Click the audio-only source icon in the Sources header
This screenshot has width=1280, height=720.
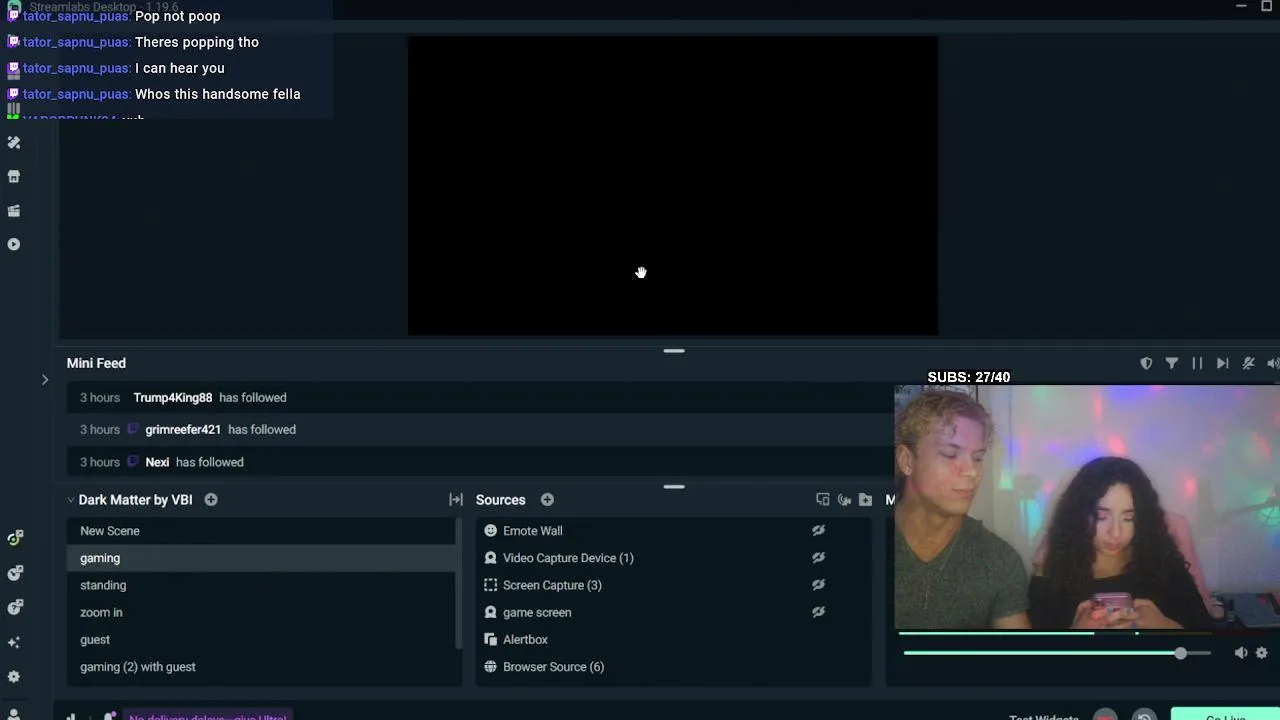point(844,500)
